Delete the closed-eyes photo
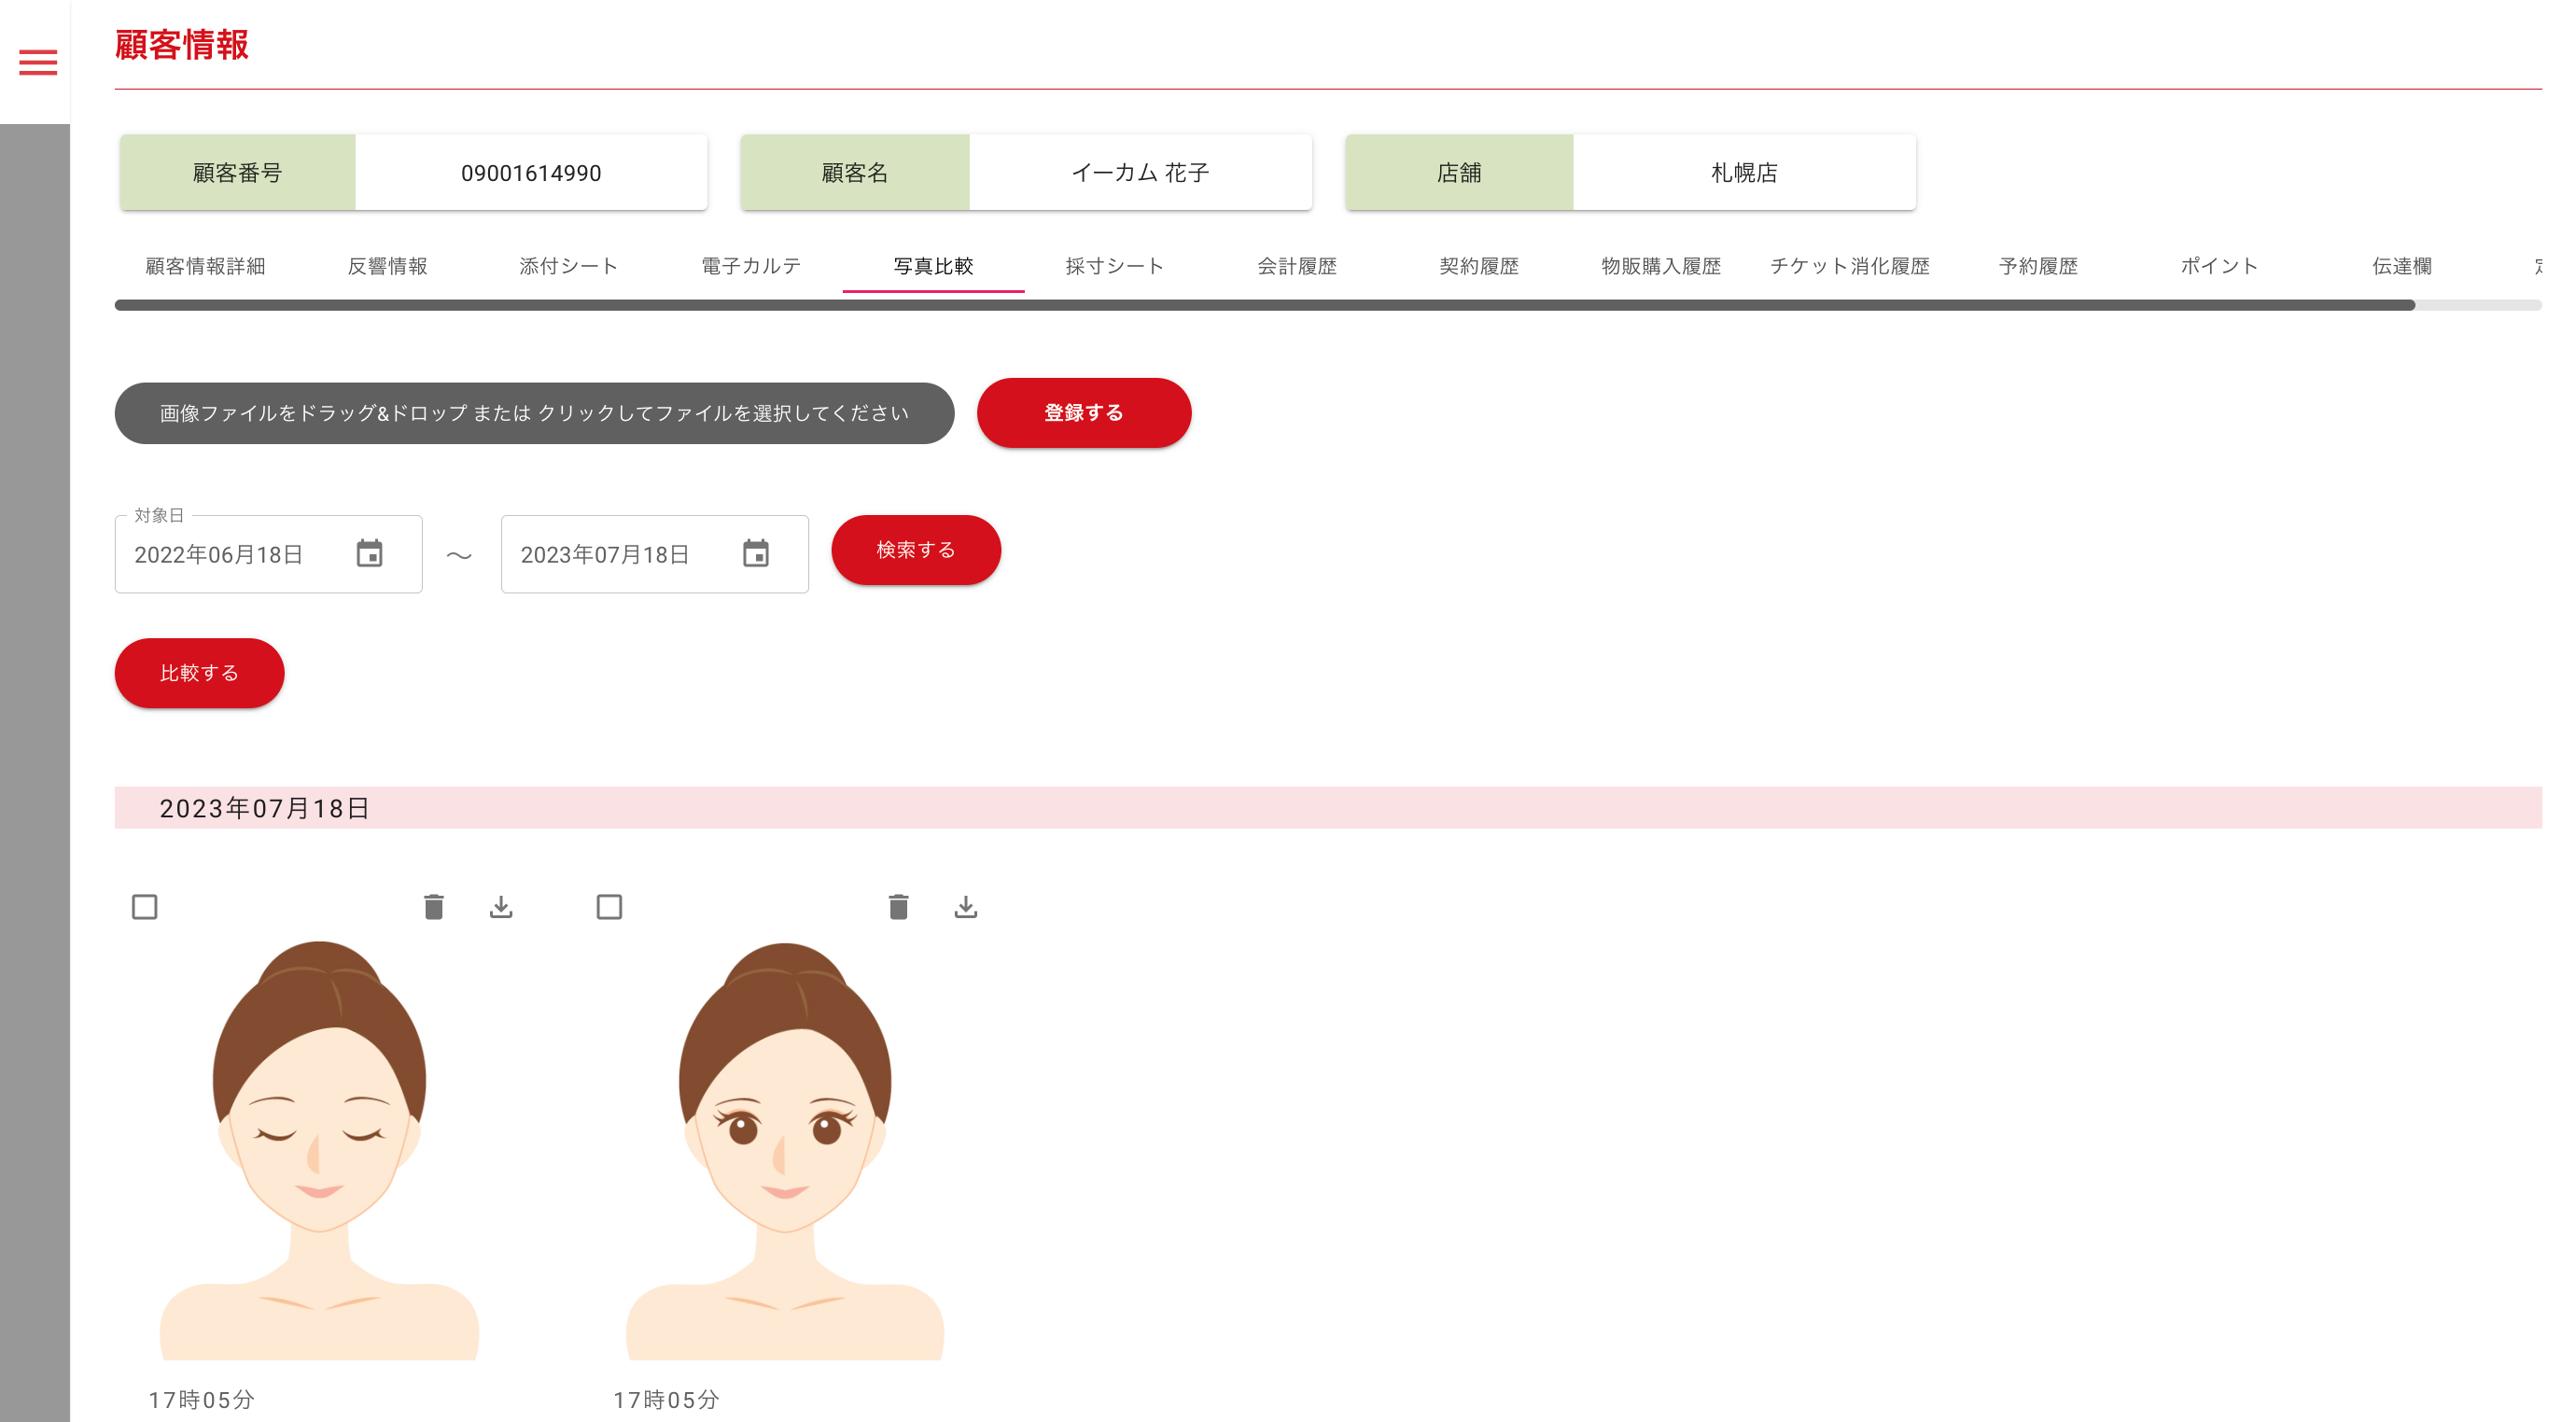The image size is (2576, 1422). 433,907
